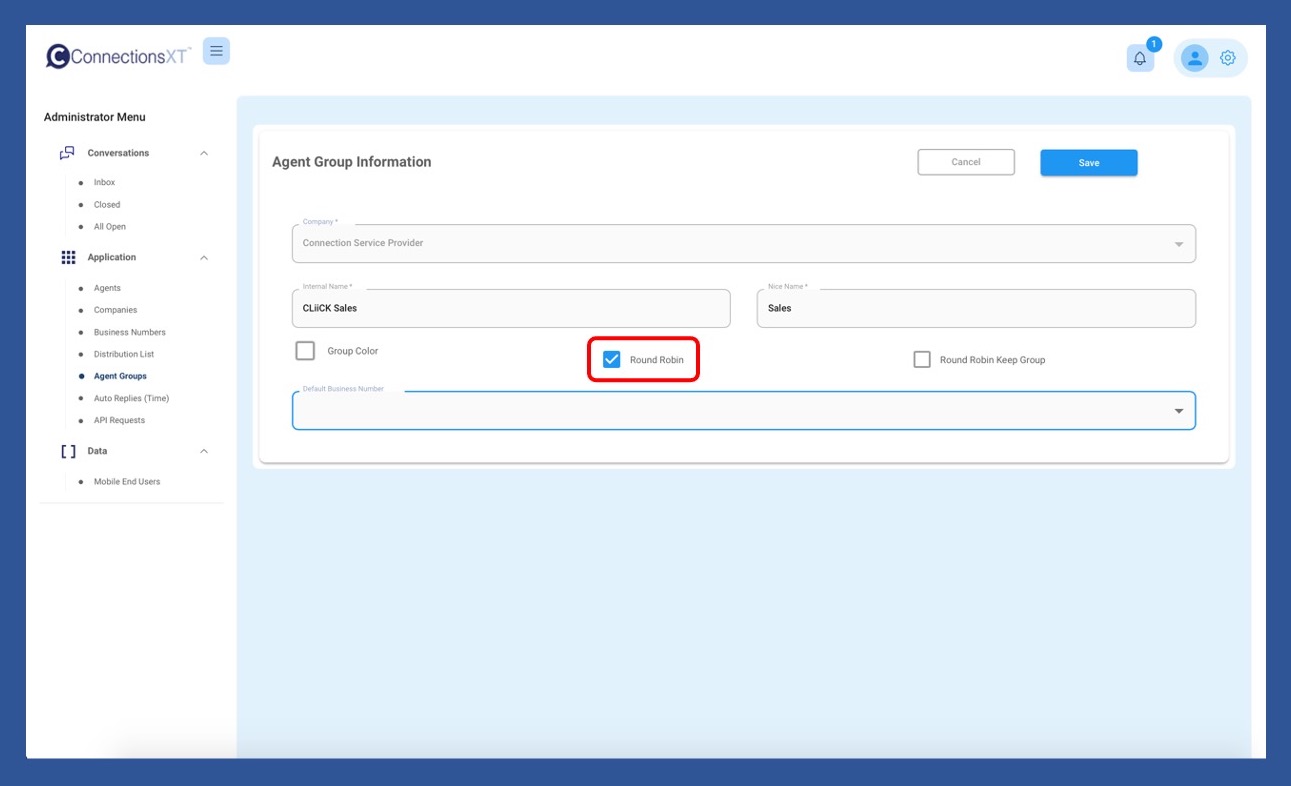The height and width of the screenshot is (786, 1291).
Task: Click the Cancel button
Action: pos(965,162)
